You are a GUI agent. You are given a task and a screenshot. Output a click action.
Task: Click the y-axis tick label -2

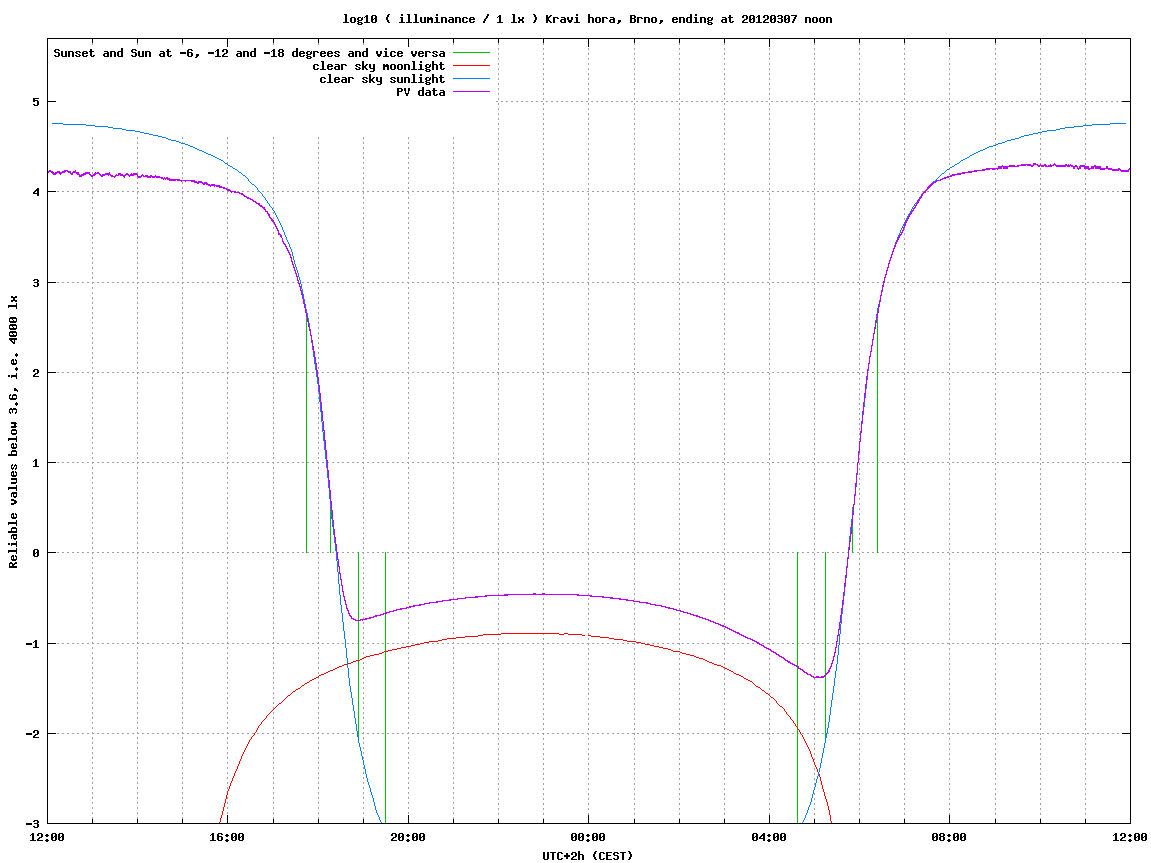[32, 734]
